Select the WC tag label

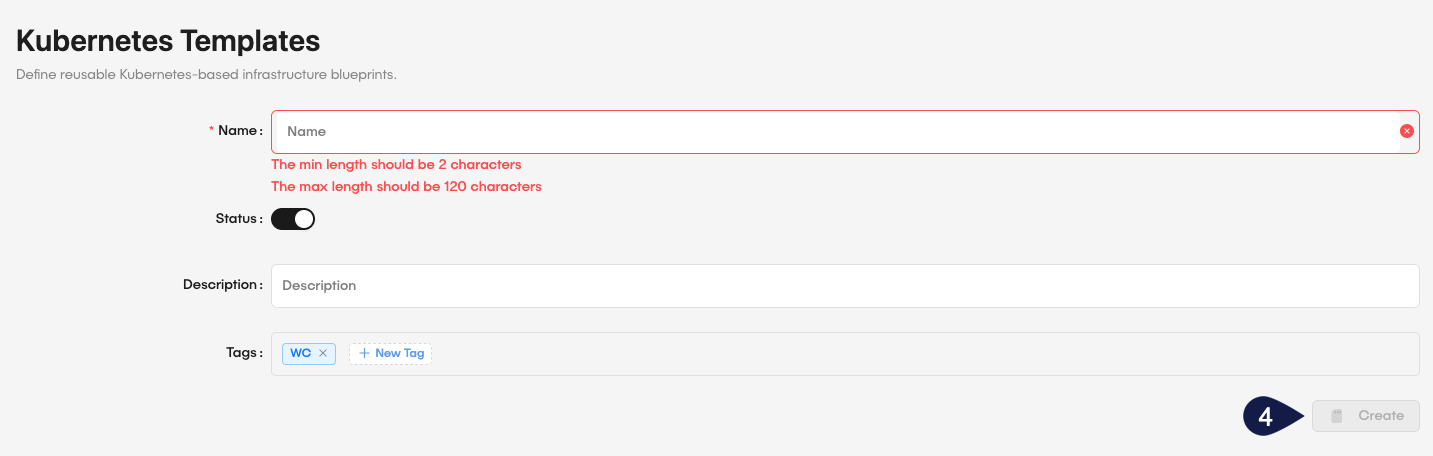click(300, 353)
